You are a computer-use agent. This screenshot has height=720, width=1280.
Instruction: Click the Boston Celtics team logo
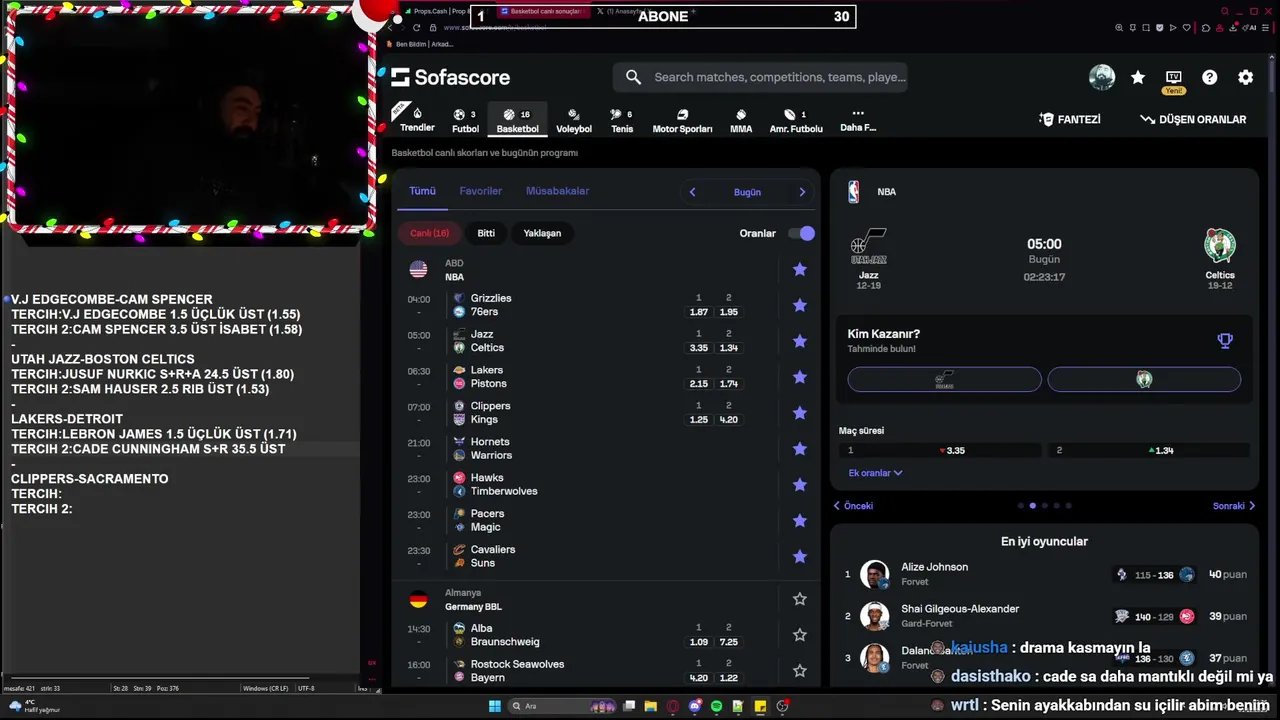point(1219,246)
